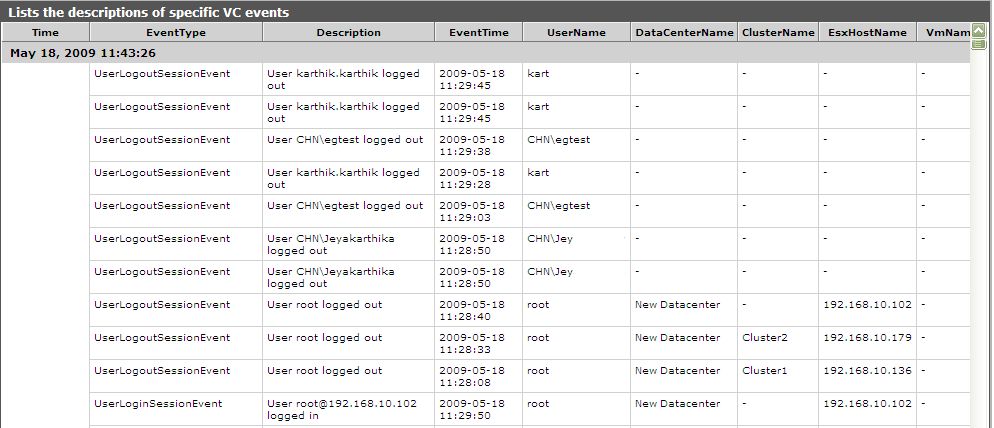The height and width of the screenshot is (428, 994).
Task: Click the EsxHostName column header
Action: [867, 32]
